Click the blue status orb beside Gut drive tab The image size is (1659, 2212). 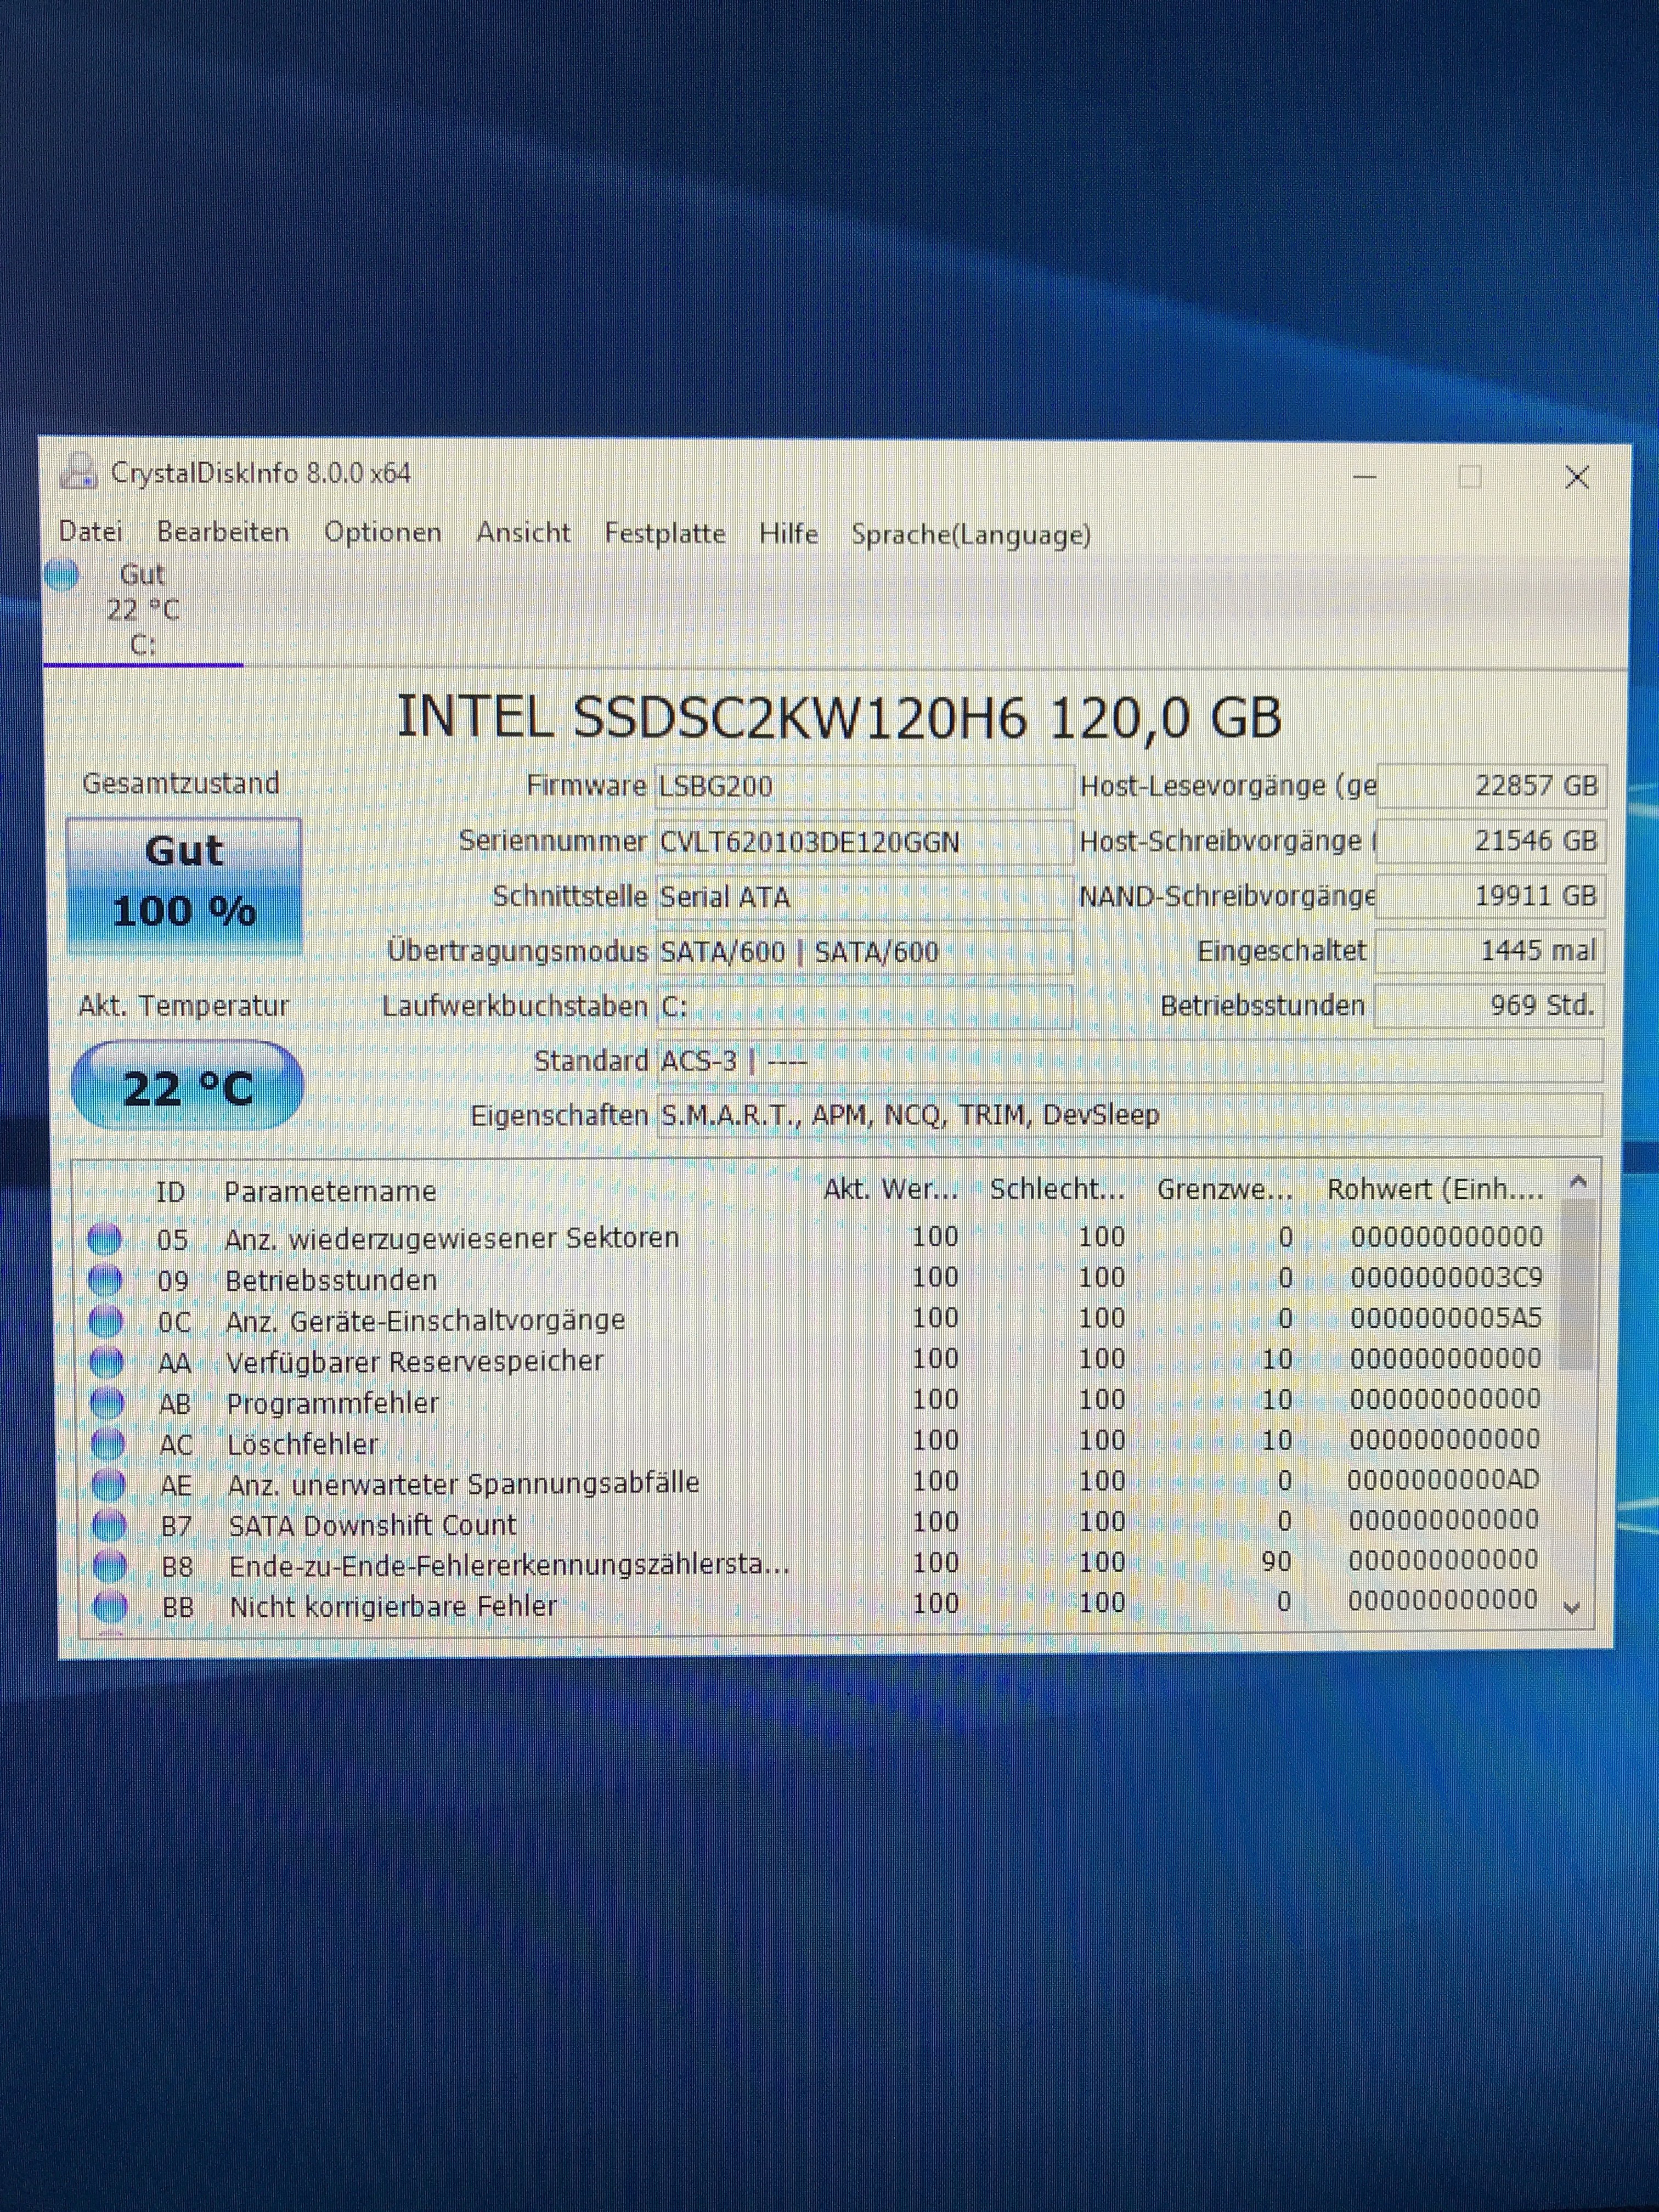click(x=62, y=575)
